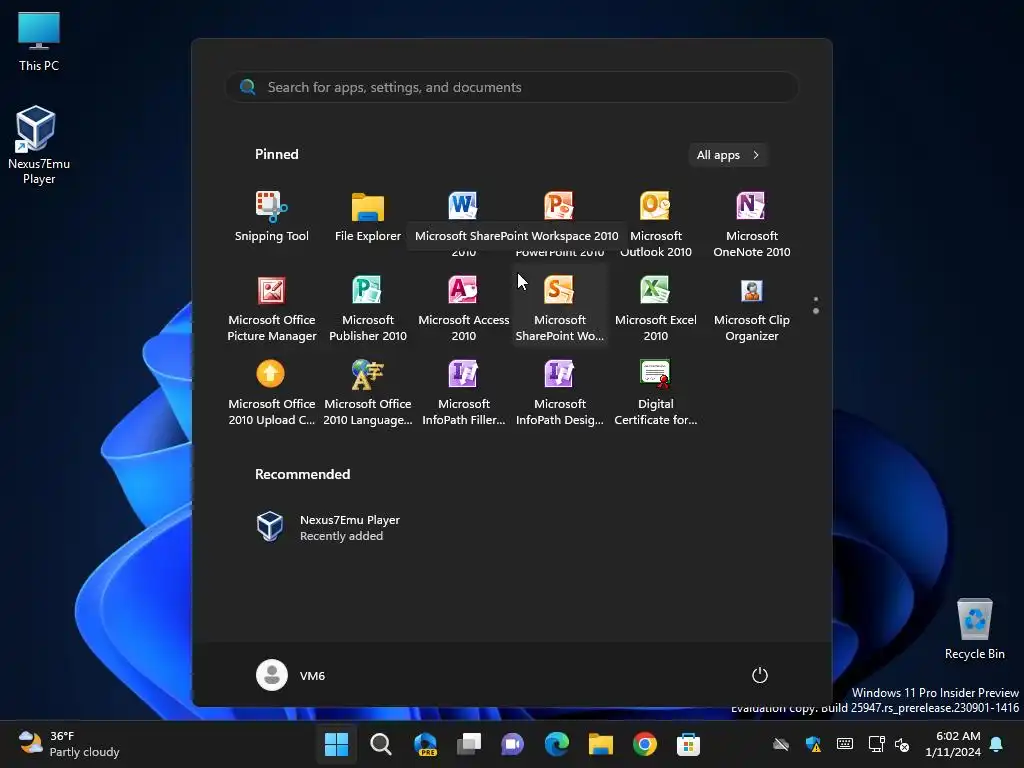
Task: Open Microsoft Publisher 2010
Action: pyautogui.click(x=368, y=306)
